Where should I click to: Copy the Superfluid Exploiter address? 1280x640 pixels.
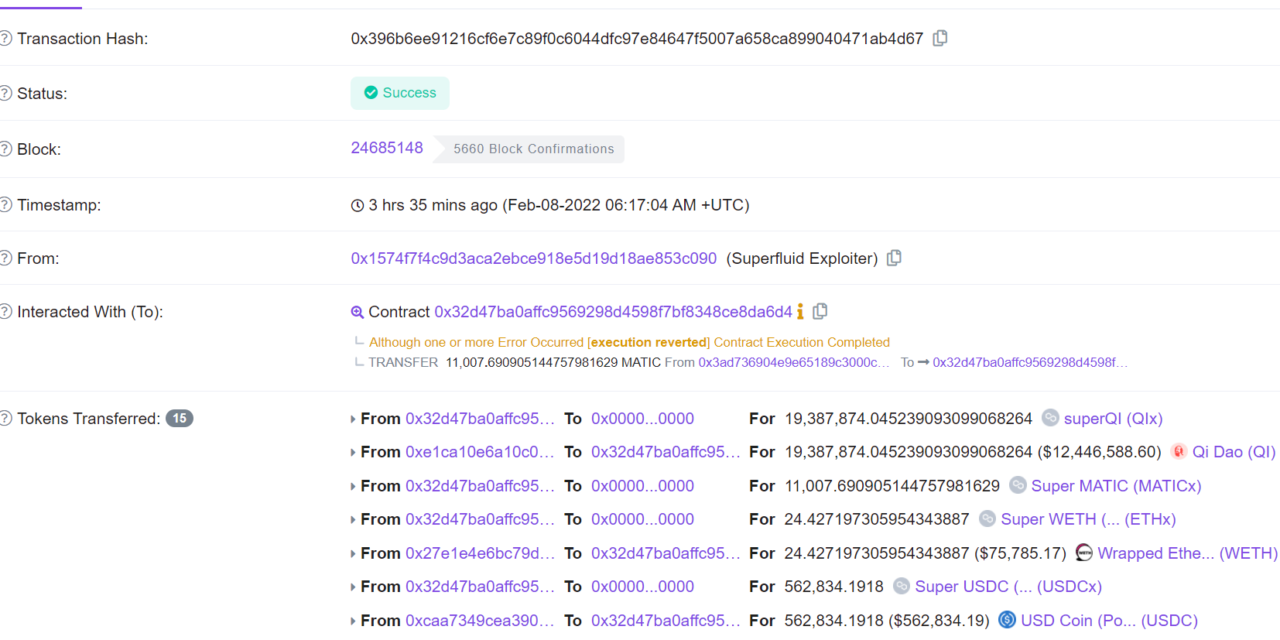coord(893,257)
